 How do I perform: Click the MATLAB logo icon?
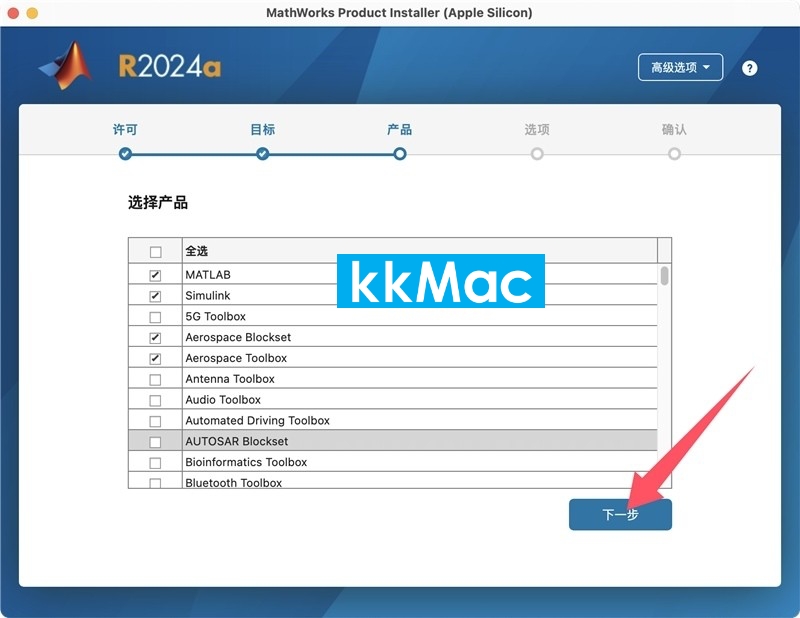[x=66, y=66]
